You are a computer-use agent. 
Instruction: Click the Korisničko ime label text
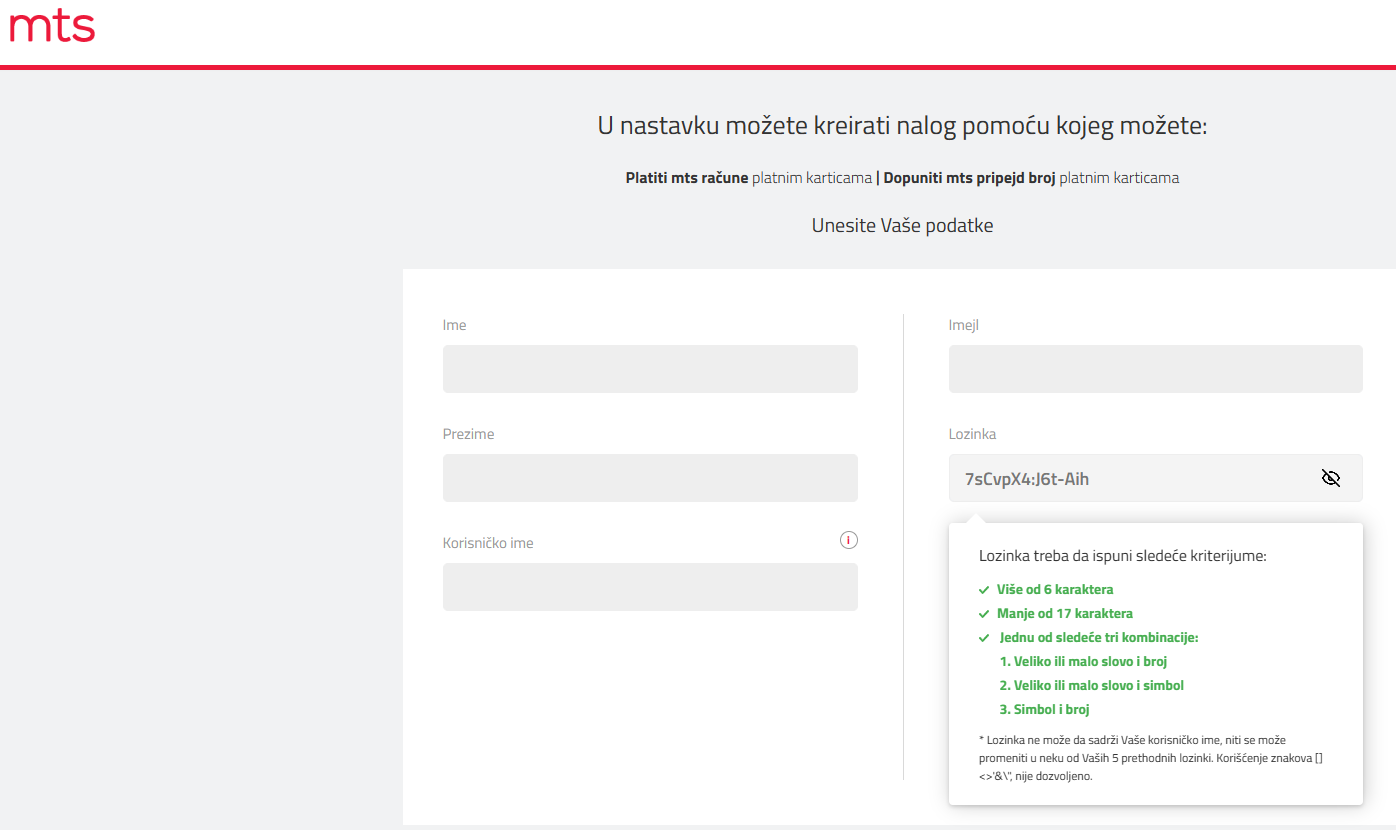point(488,543)
